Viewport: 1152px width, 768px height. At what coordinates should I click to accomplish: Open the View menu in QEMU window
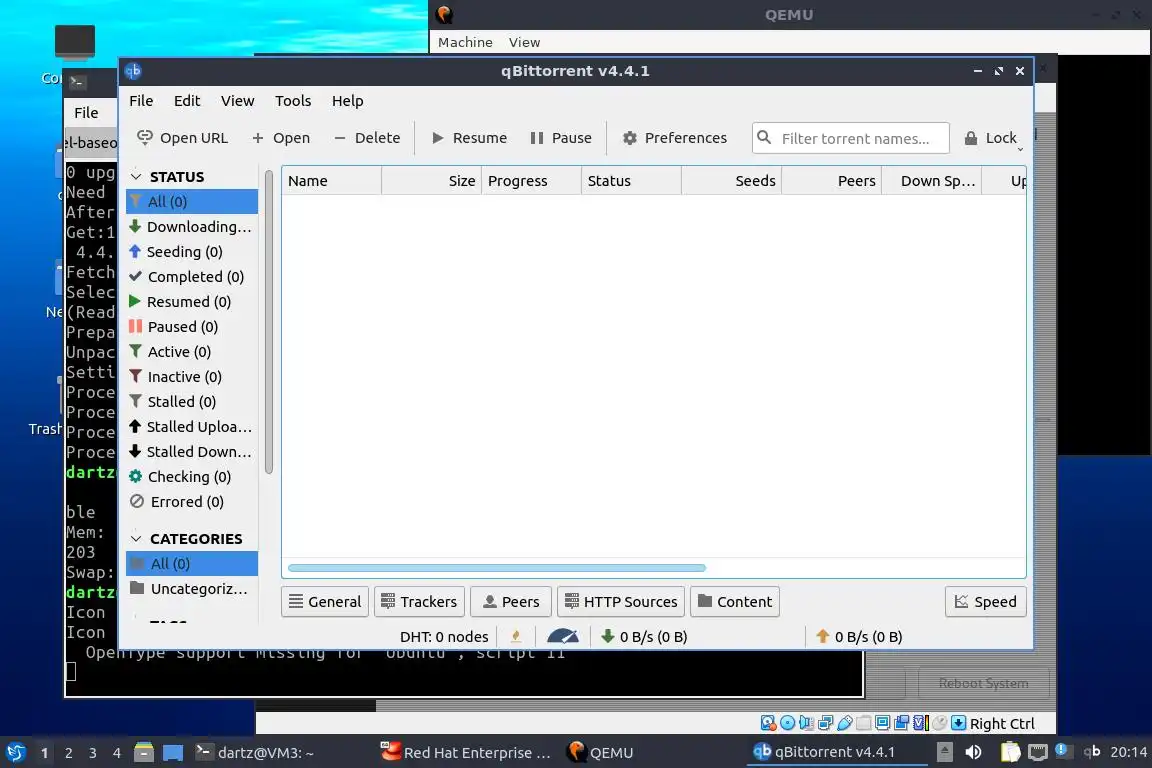coord(525,43)
